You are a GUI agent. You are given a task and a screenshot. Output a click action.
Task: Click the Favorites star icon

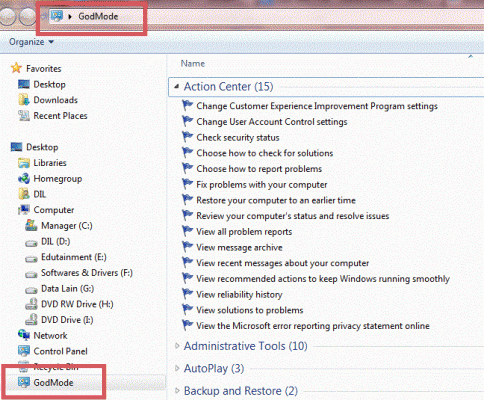(x=16, y=68)
